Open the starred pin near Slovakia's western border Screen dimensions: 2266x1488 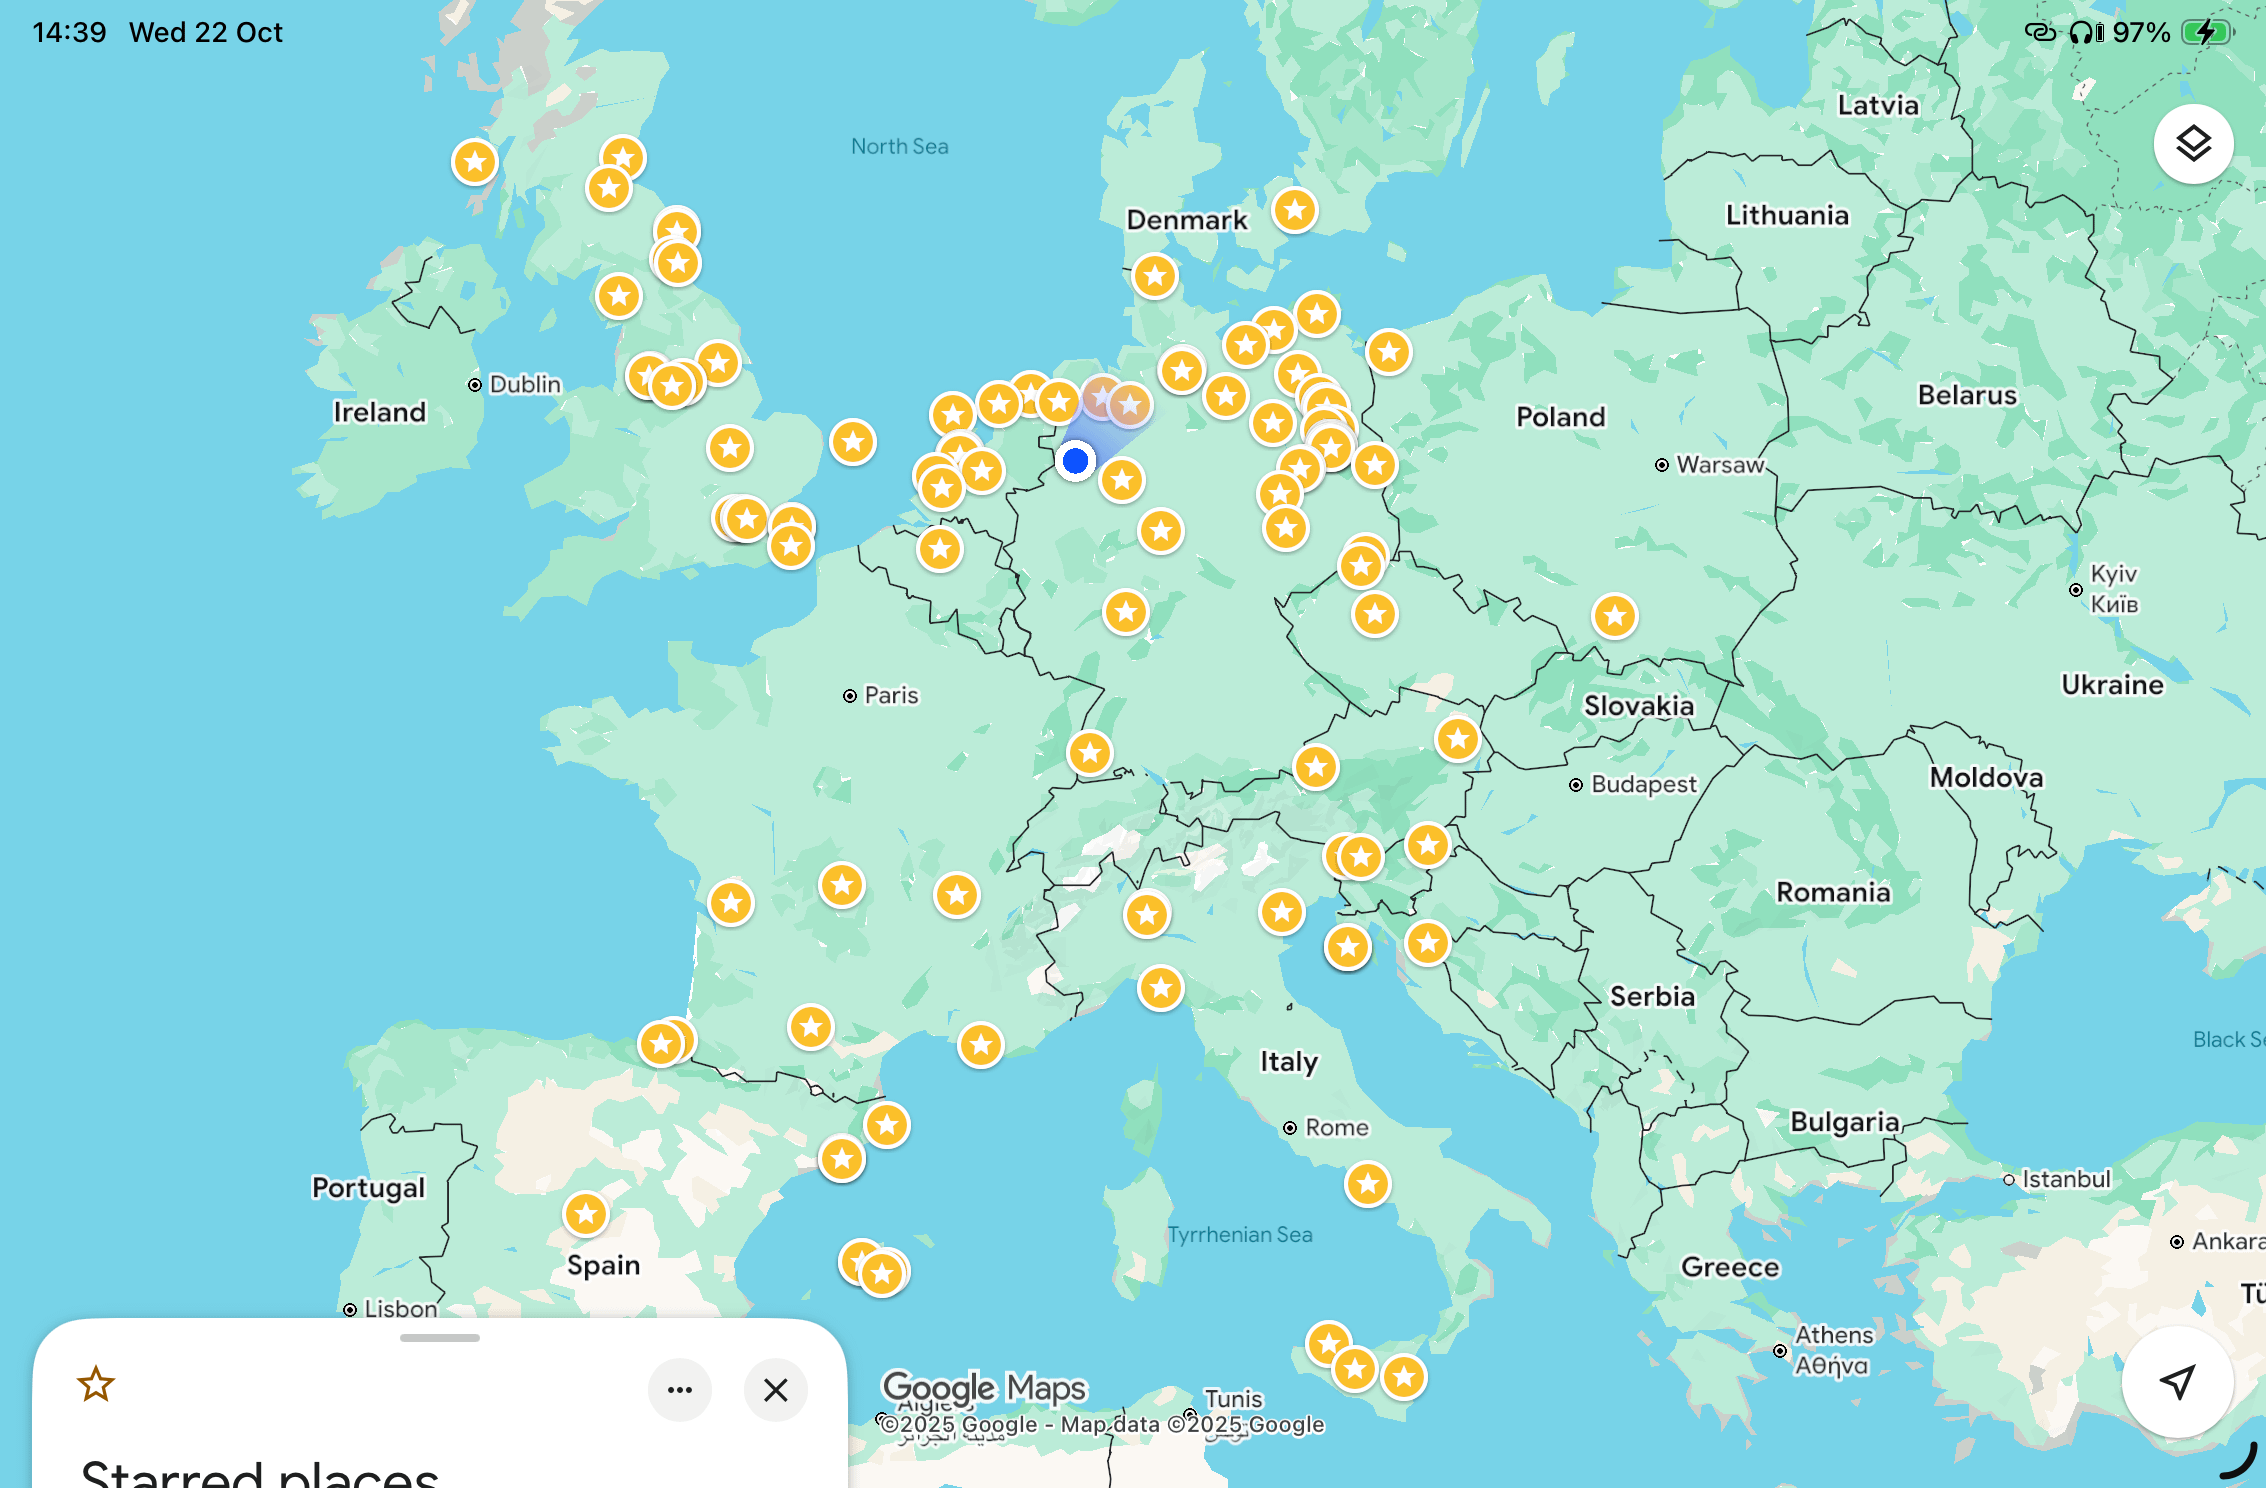click(x=1457, y=740)
